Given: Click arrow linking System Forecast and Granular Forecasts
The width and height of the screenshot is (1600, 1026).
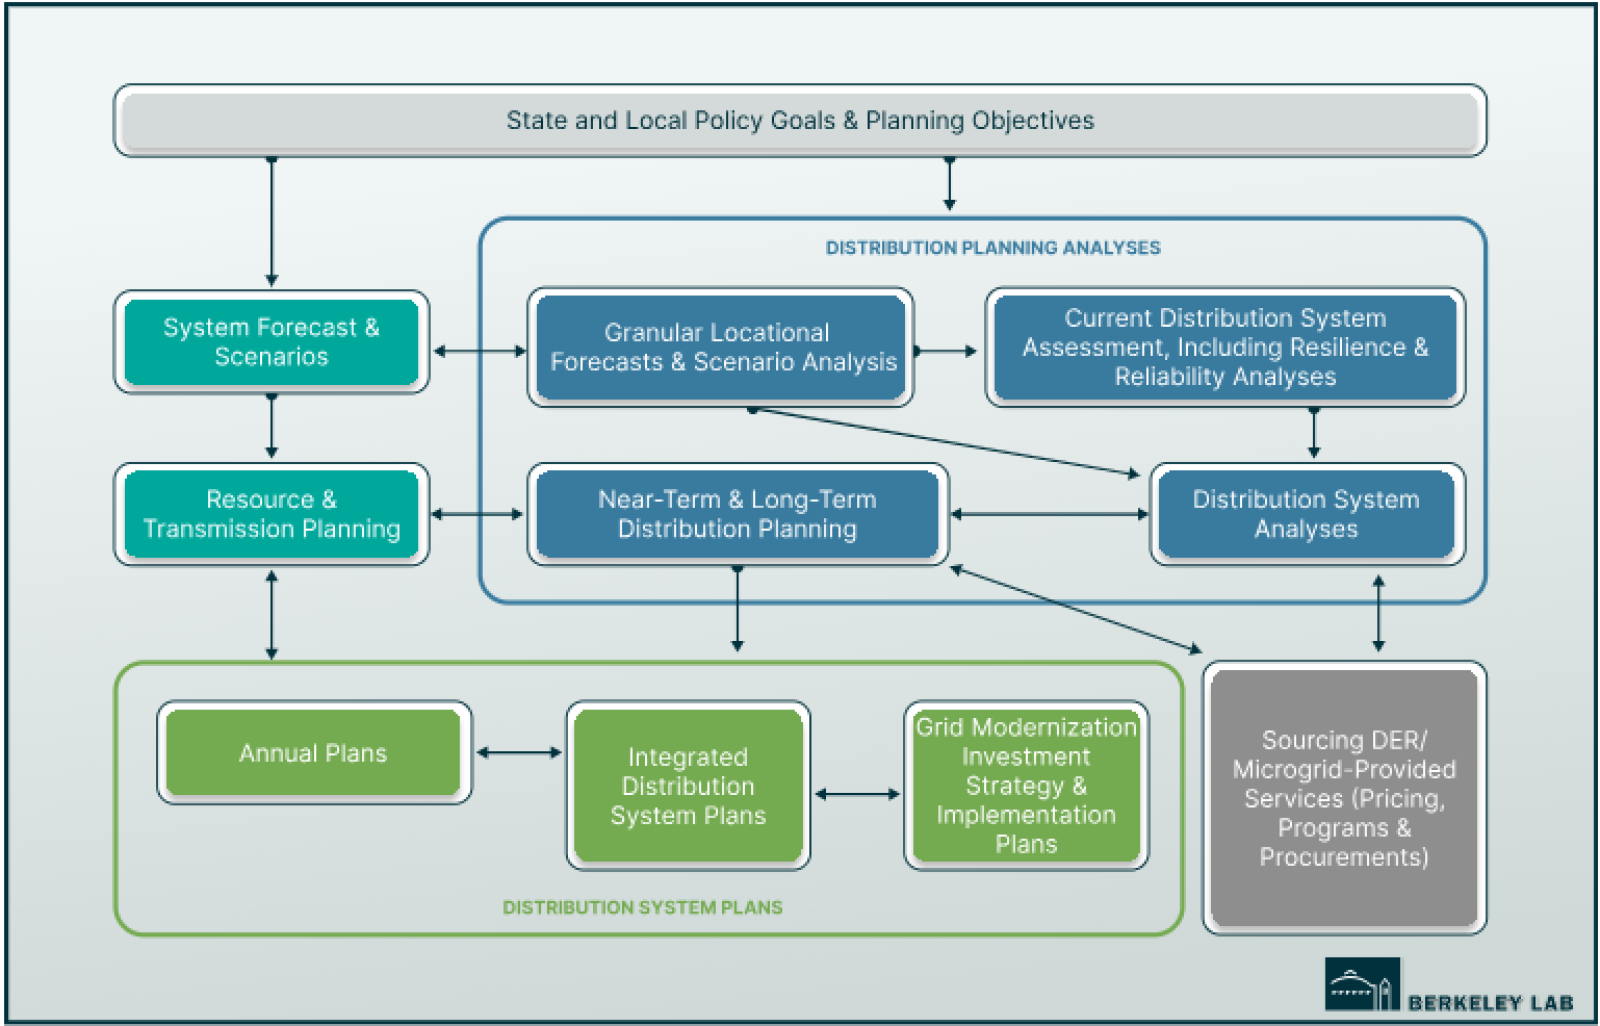Looking at the screenshot, I should [479, 351].
